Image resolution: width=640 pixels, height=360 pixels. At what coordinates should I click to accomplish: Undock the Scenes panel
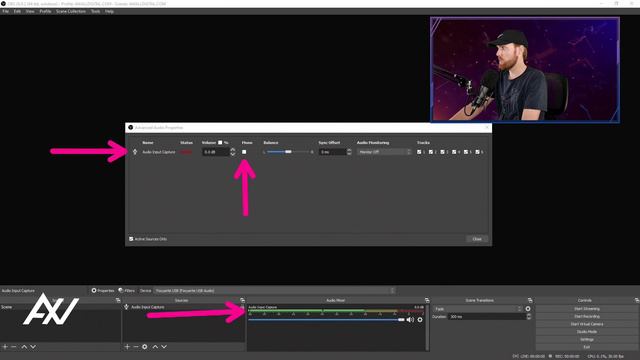point(118,300)
